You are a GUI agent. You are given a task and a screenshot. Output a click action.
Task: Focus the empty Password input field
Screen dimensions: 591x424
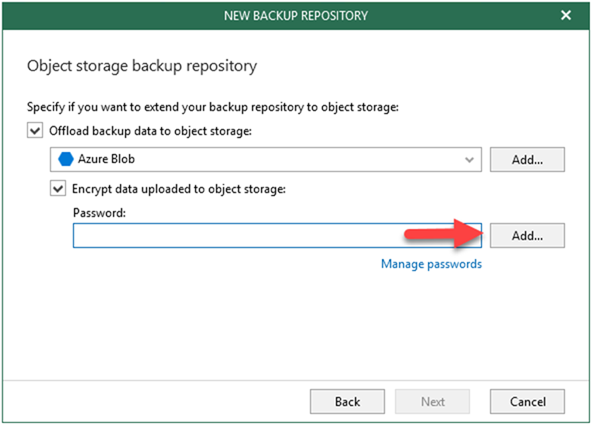(277, 236)
